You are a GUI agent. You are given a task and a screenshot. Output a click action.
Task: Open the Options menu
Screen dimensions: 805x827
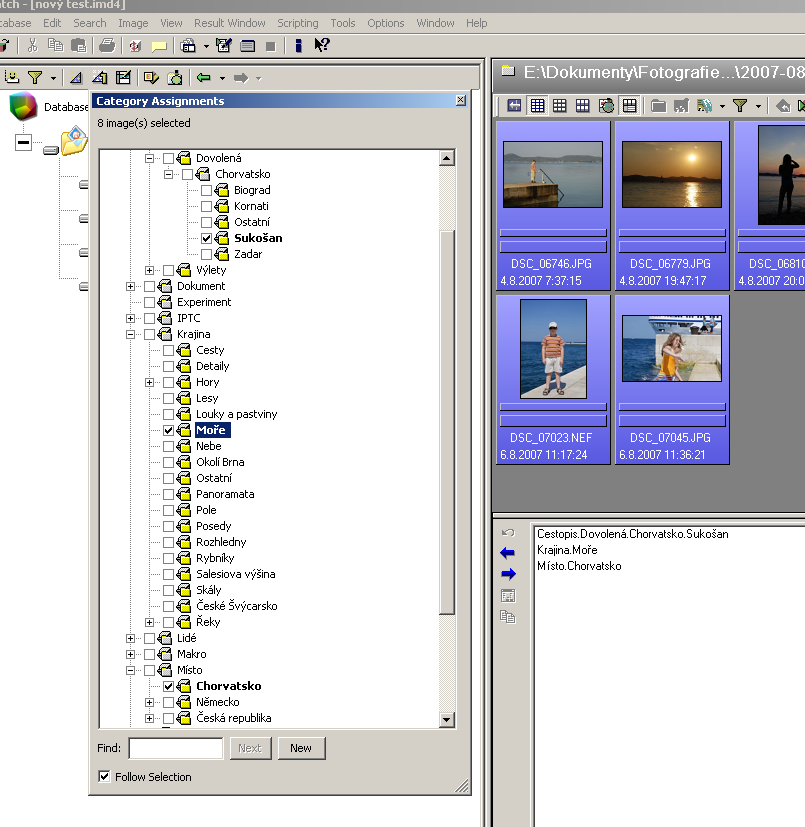[x=386, y=23]
